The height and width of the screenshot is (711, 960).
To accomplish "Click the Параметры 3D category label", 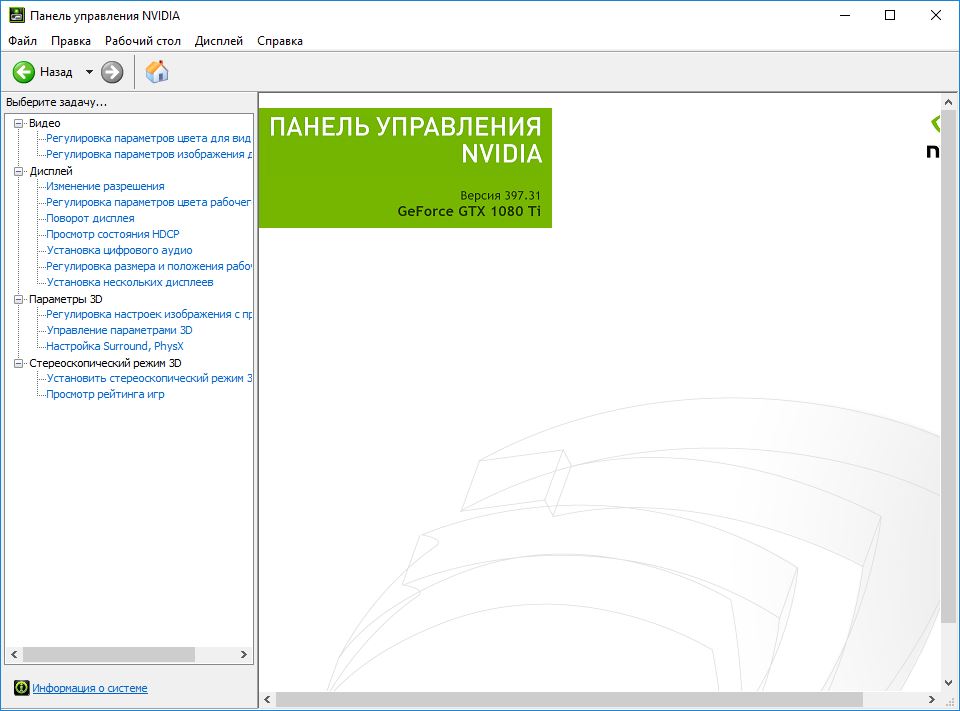I will (66, 299).
